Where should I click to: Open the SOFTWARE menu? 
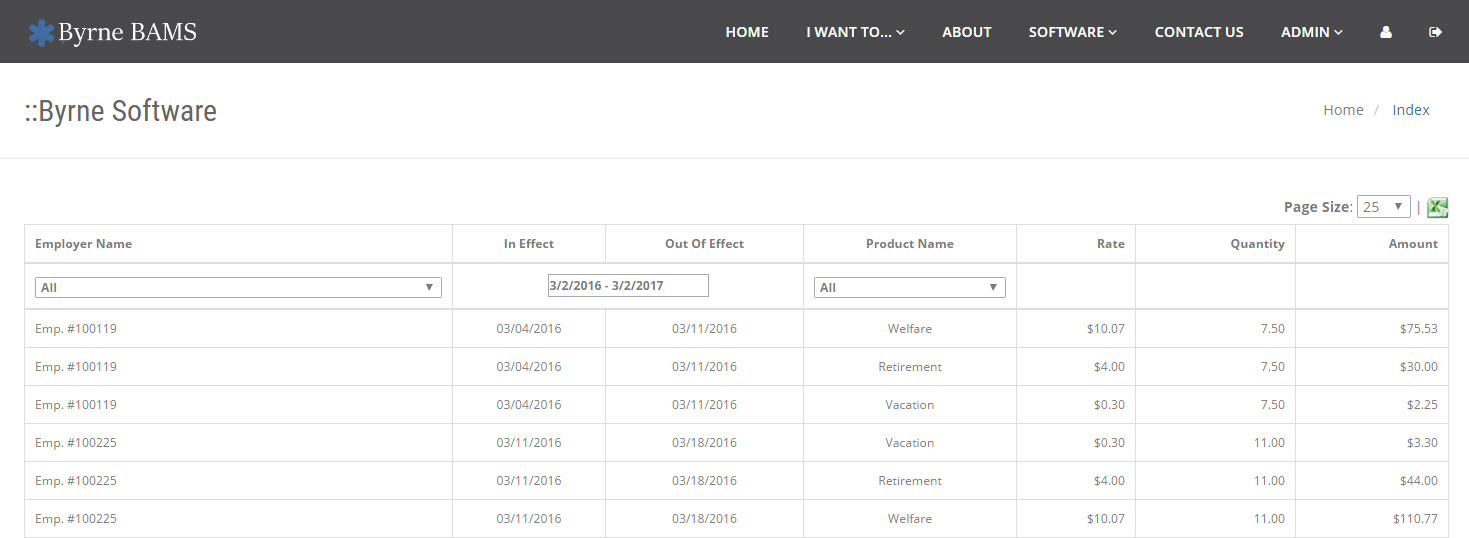1072,32
